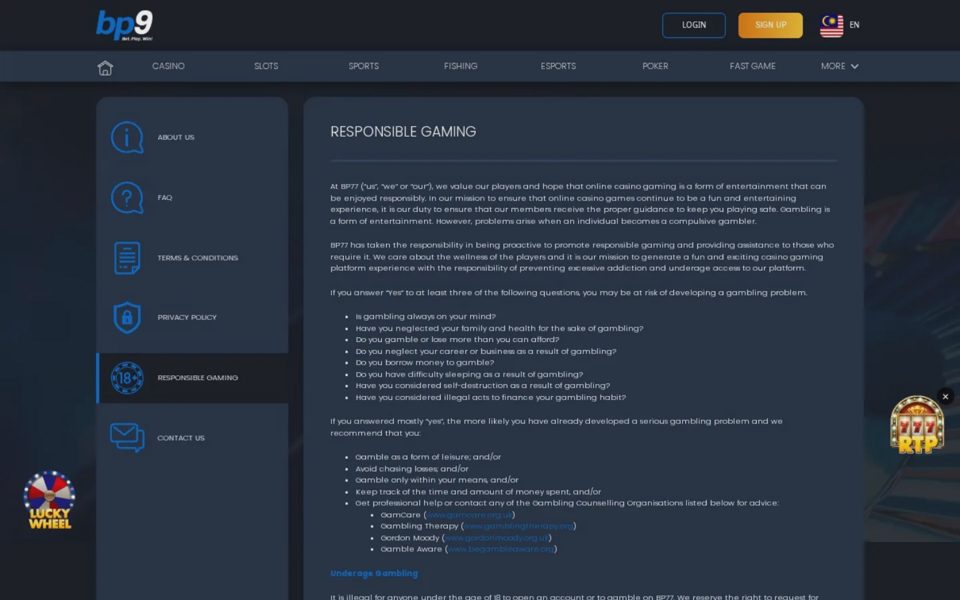
Task: Select the FAQ sidebar label
Action: pyautogui.click(x=165, y=197)
